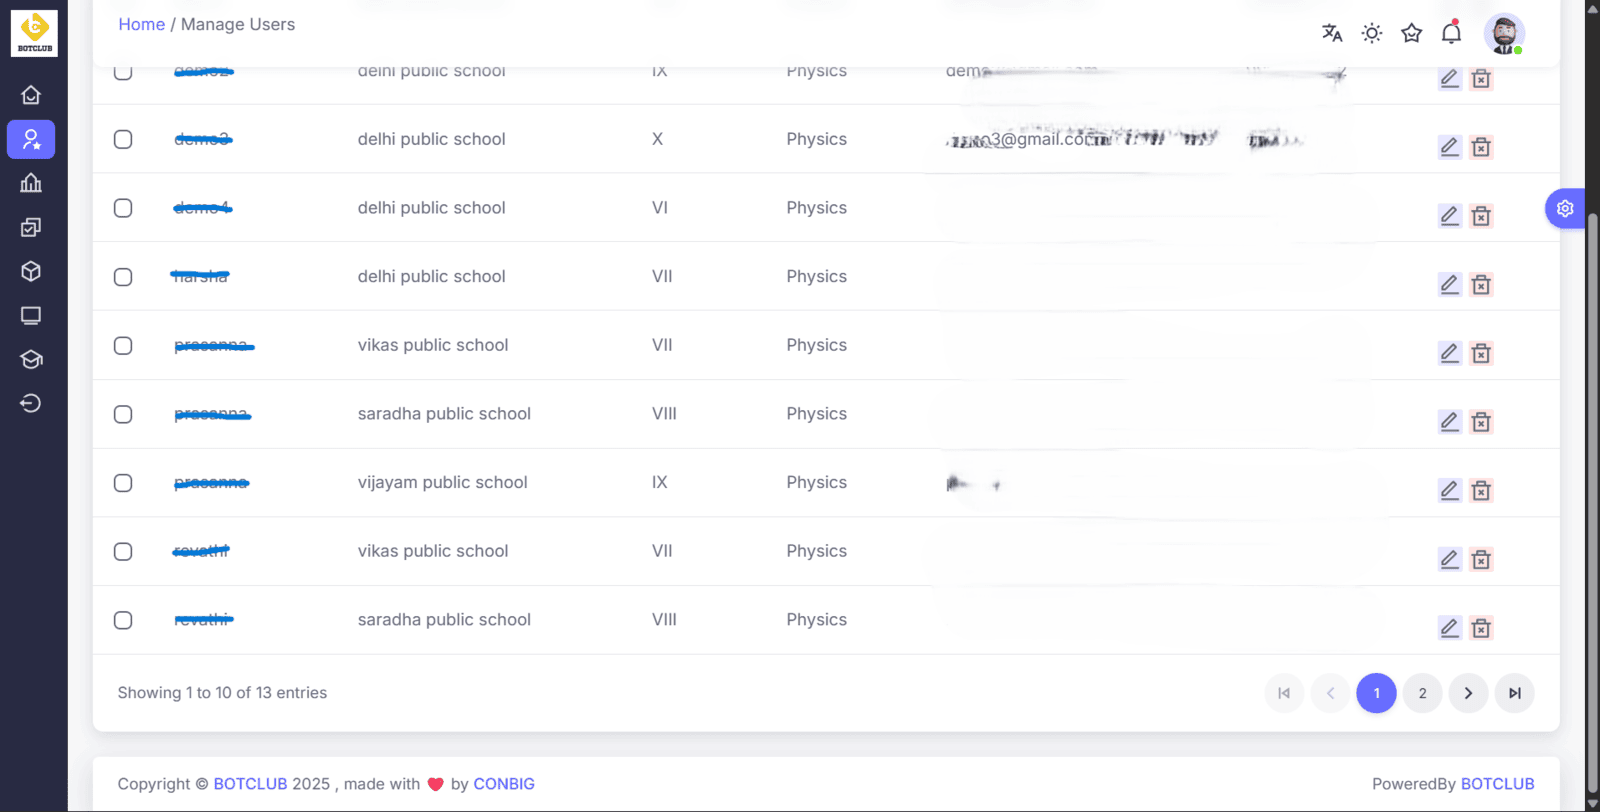Click the Manage Users breadcrumb text
1600x812 pixels.
tap(238, 24)
